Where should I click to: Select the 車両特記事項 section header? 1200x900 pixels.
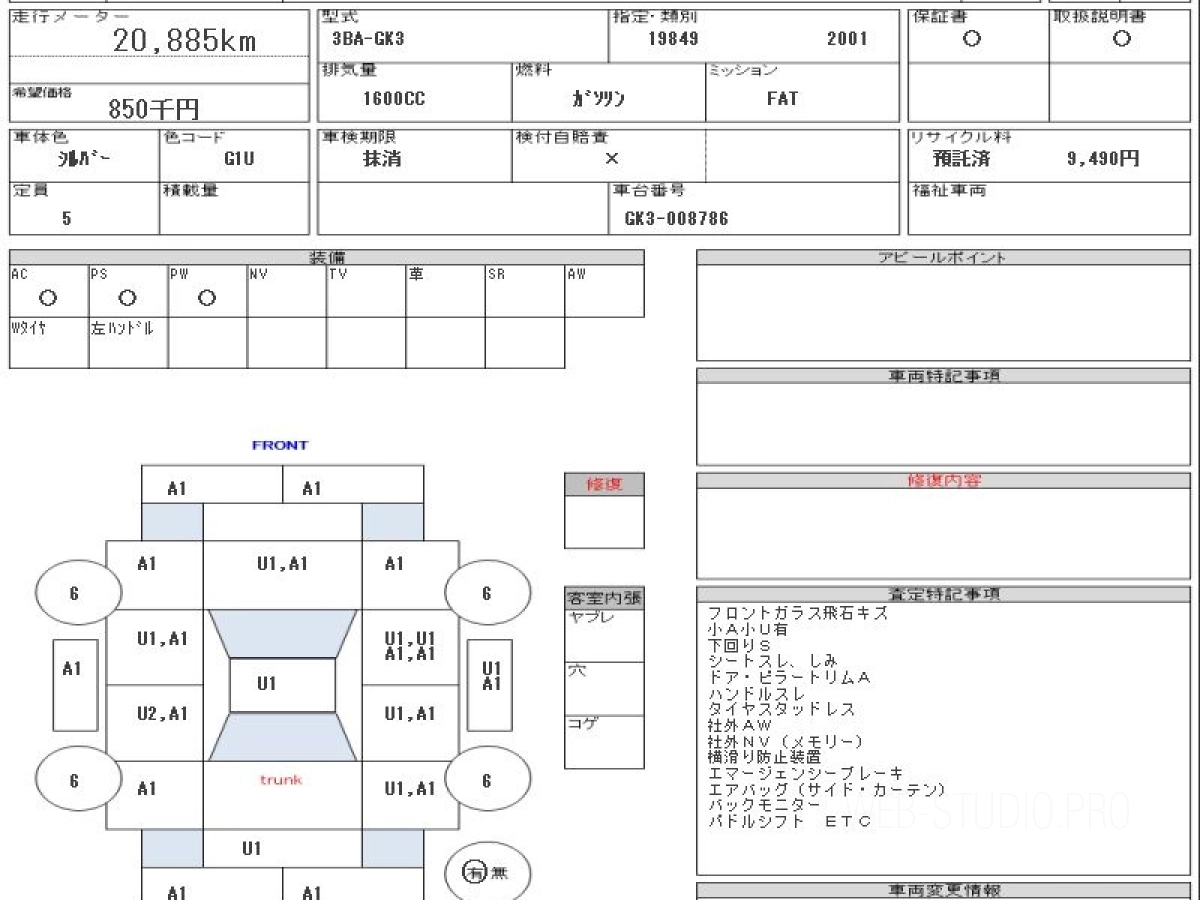tap(943, 375)
